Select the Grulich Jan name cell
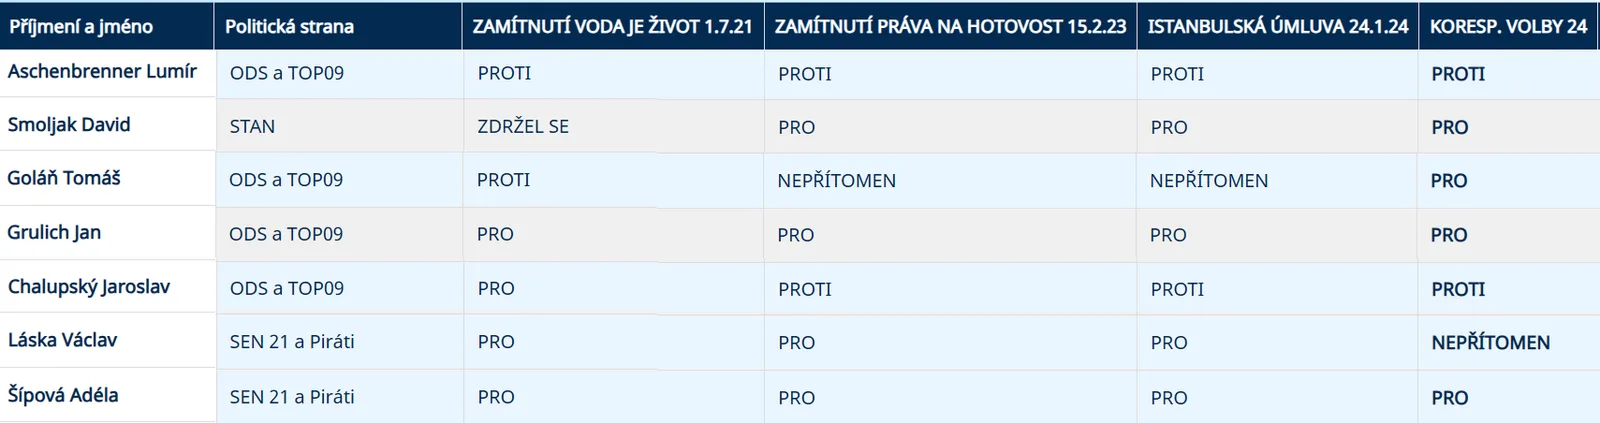The width and height of the screenshot is (1600, 423). (54, 232)
